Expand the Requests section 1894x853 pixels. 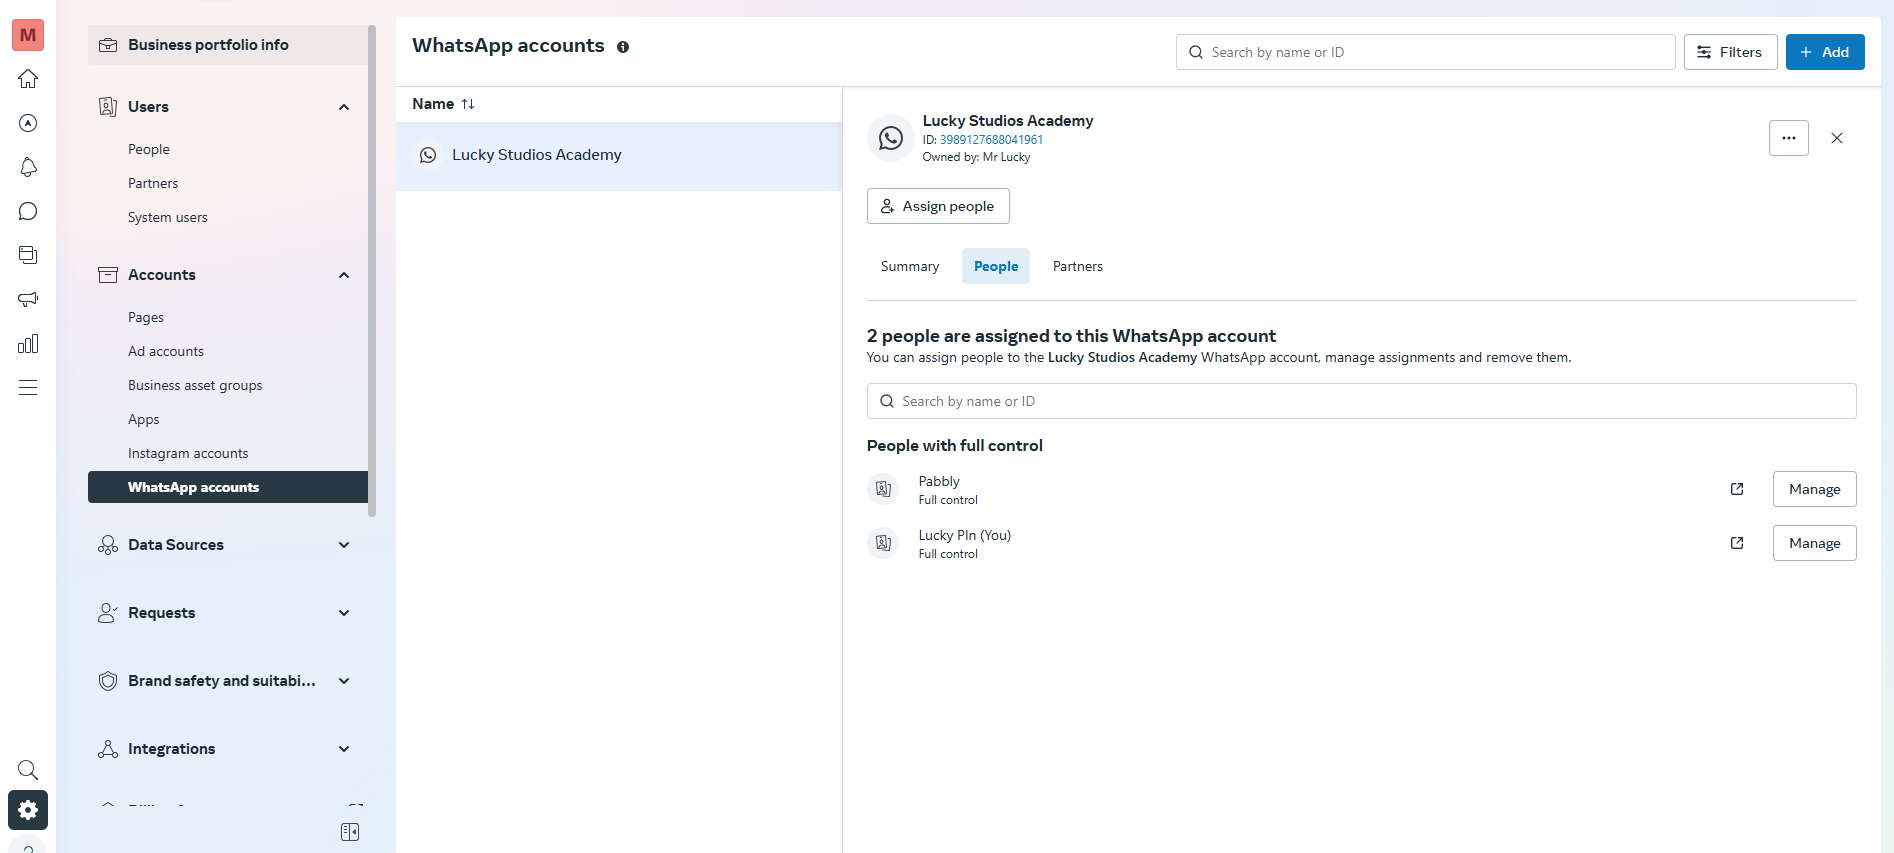click(344, 613)
